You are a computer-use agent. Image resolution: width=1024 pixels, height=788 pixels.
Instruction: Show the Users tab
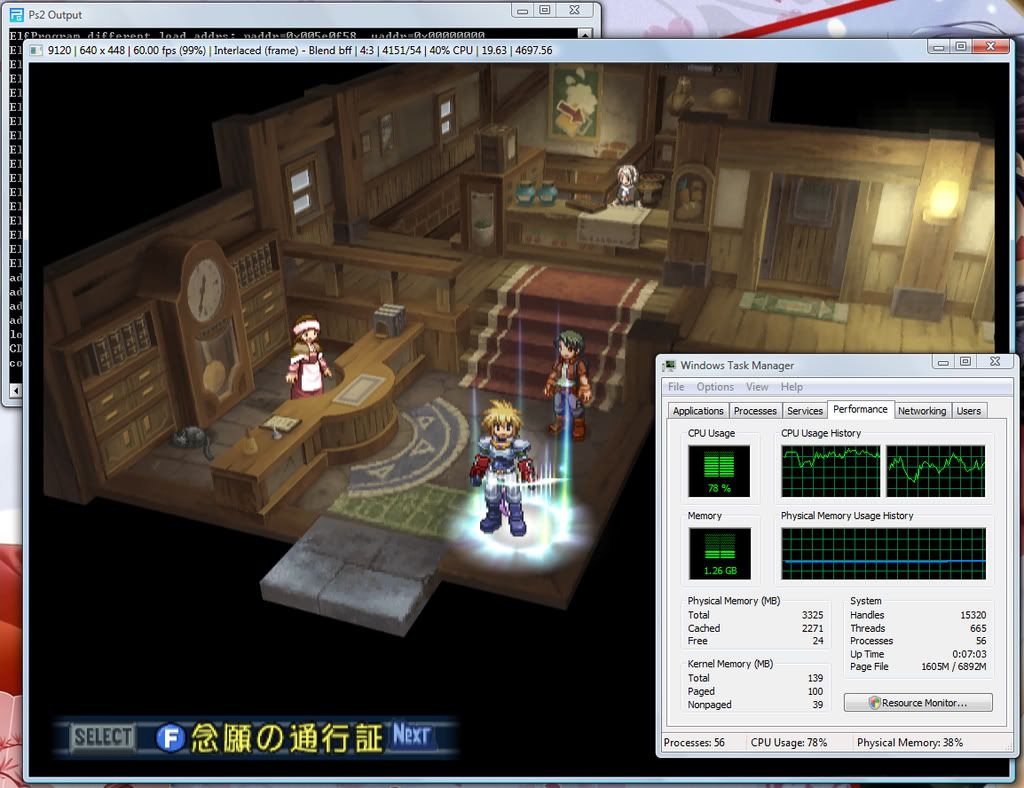[968, 411]
